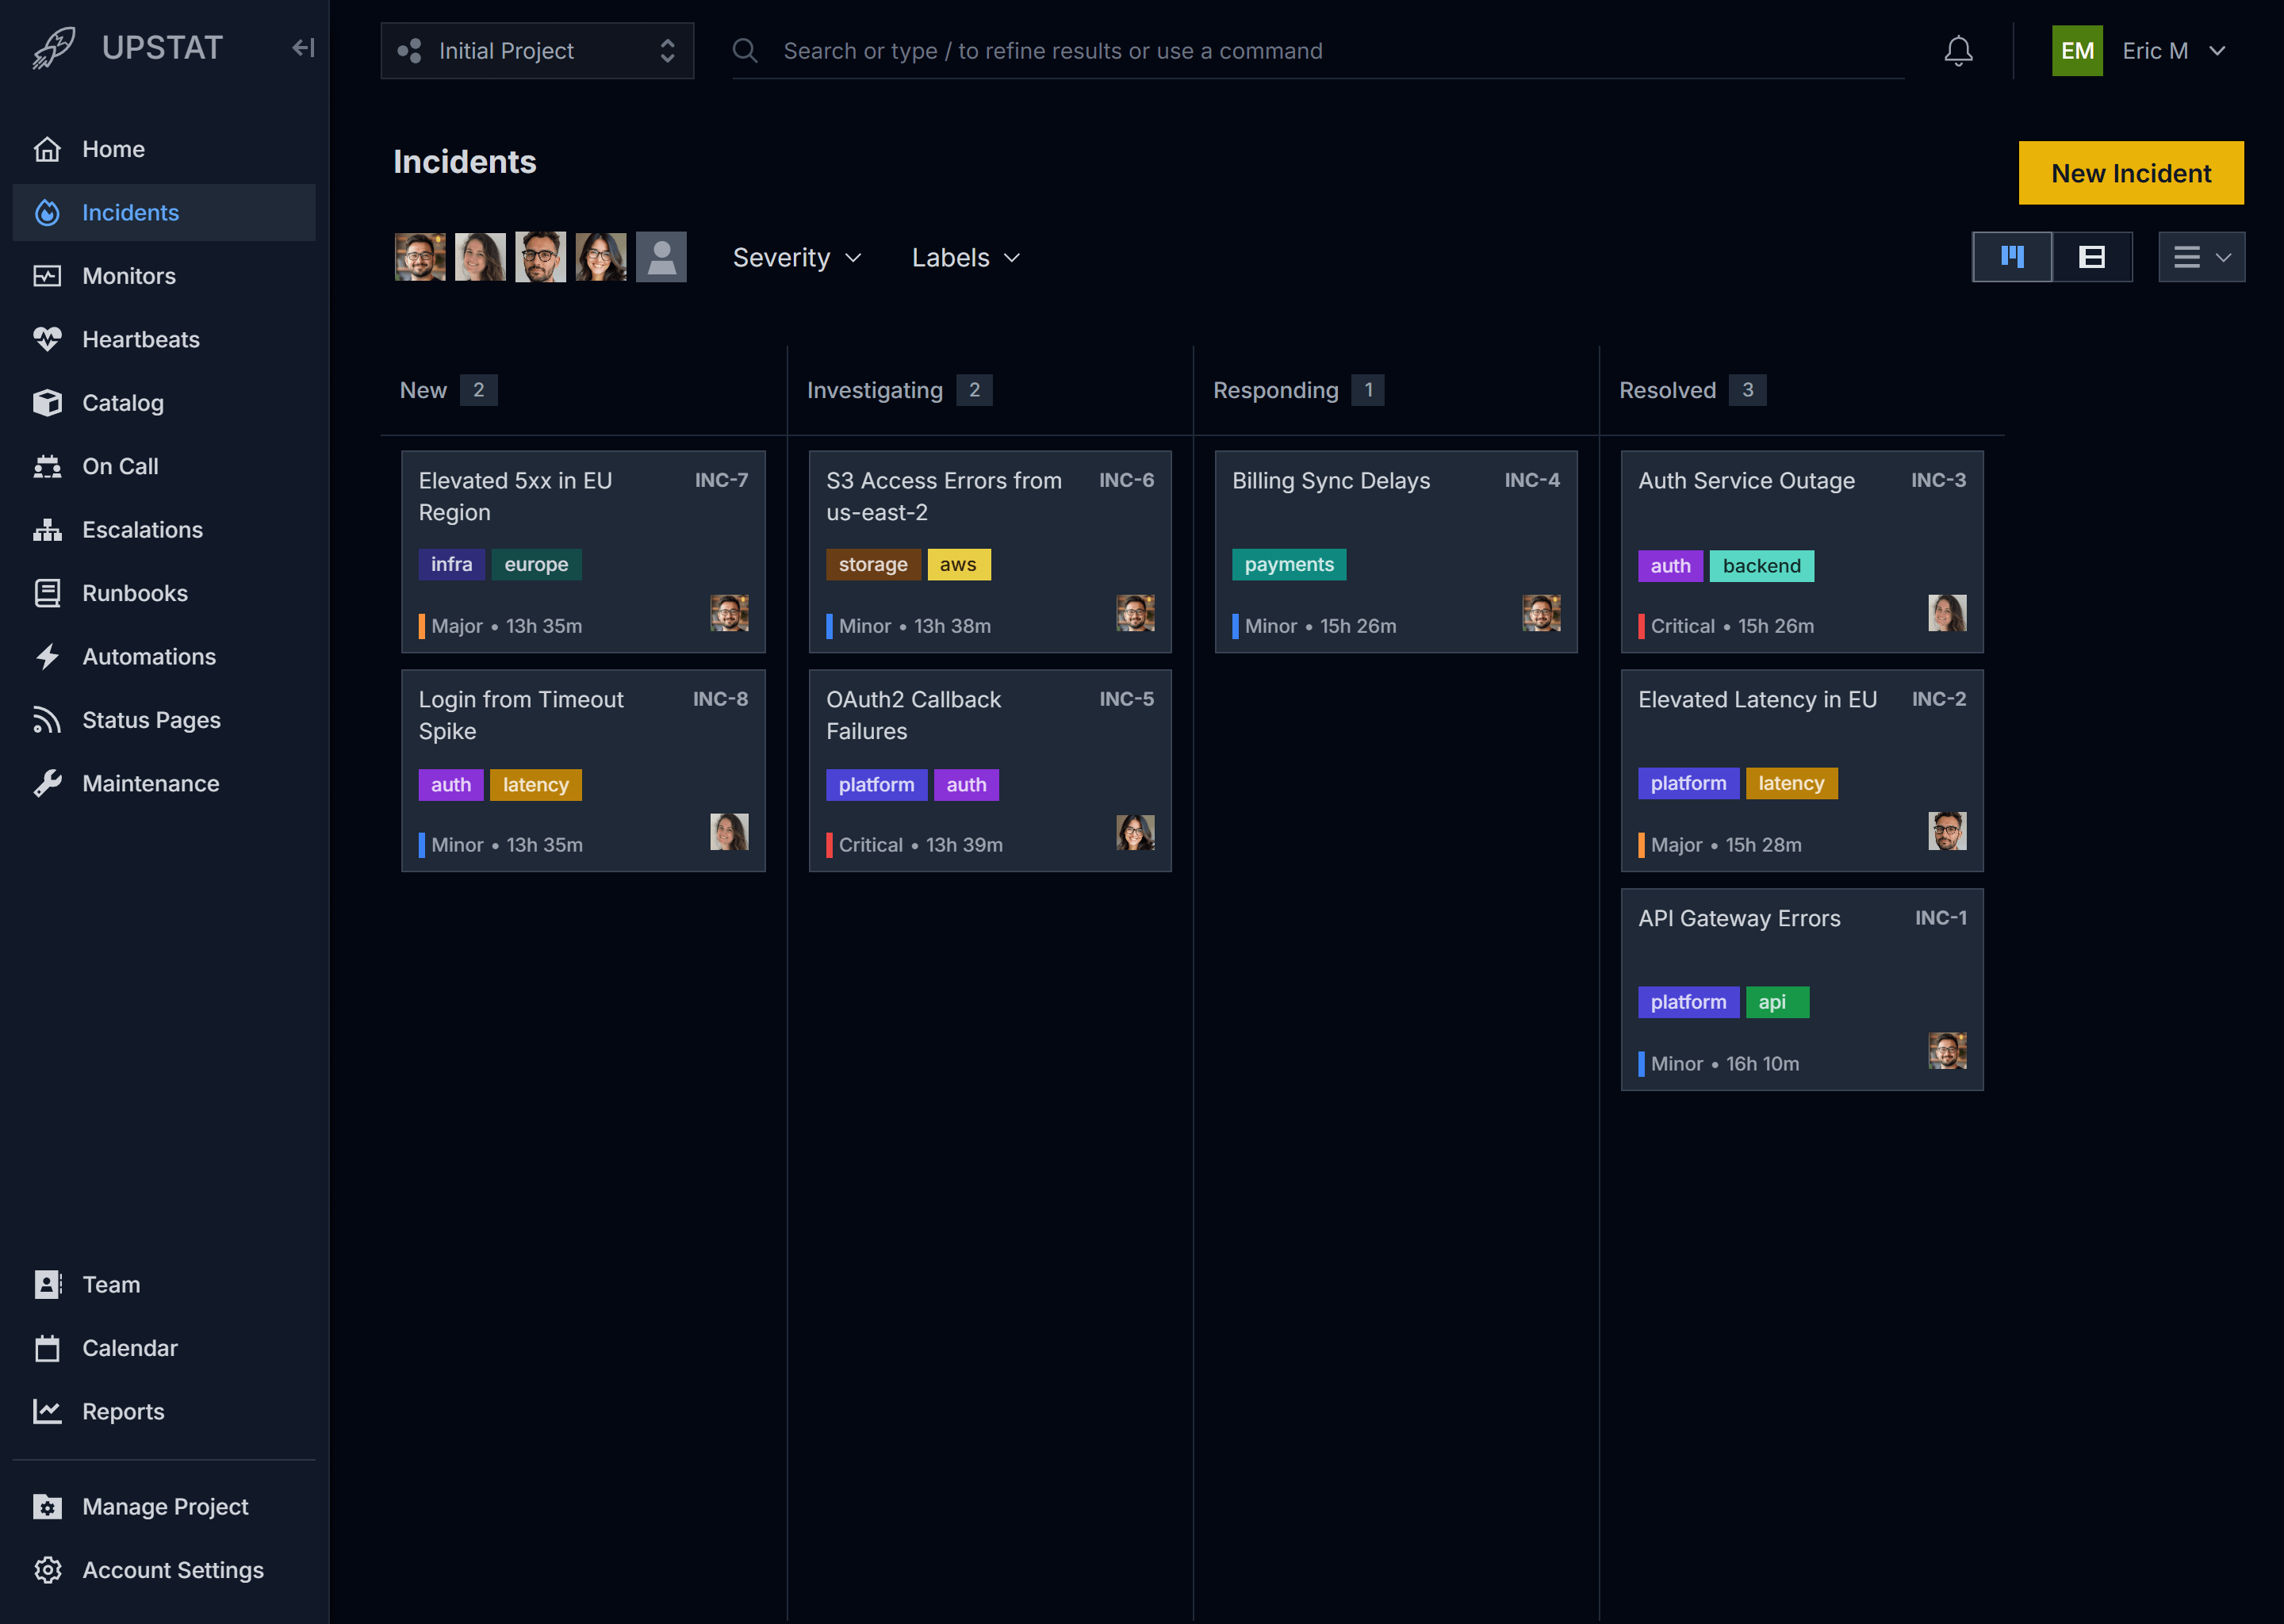Viewport: 2284px width, 1624px height.
Task: Open the Billing Sync Delays incident
Action: point(1330,481)
